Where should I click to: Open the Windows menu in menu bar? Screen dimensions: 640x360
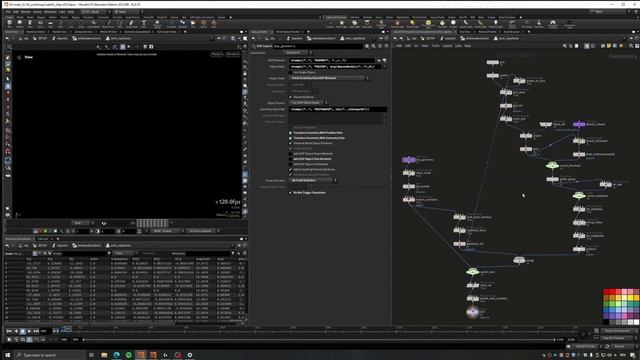[x=50, y=12]
